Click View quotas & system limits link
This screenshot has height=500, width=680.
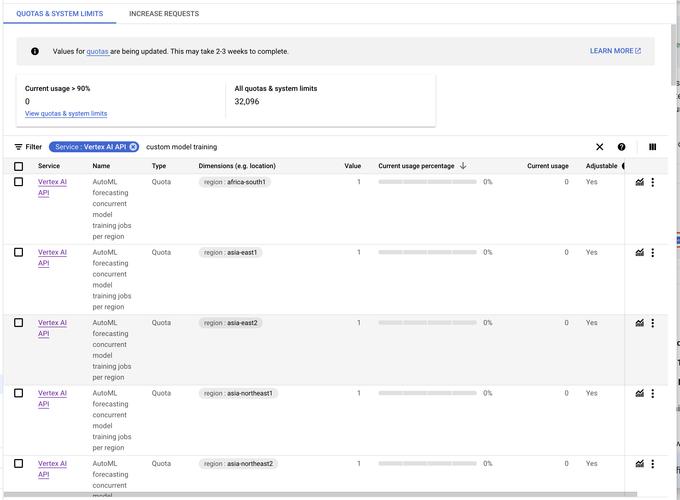pyautogui.click(x=66, y=114)
